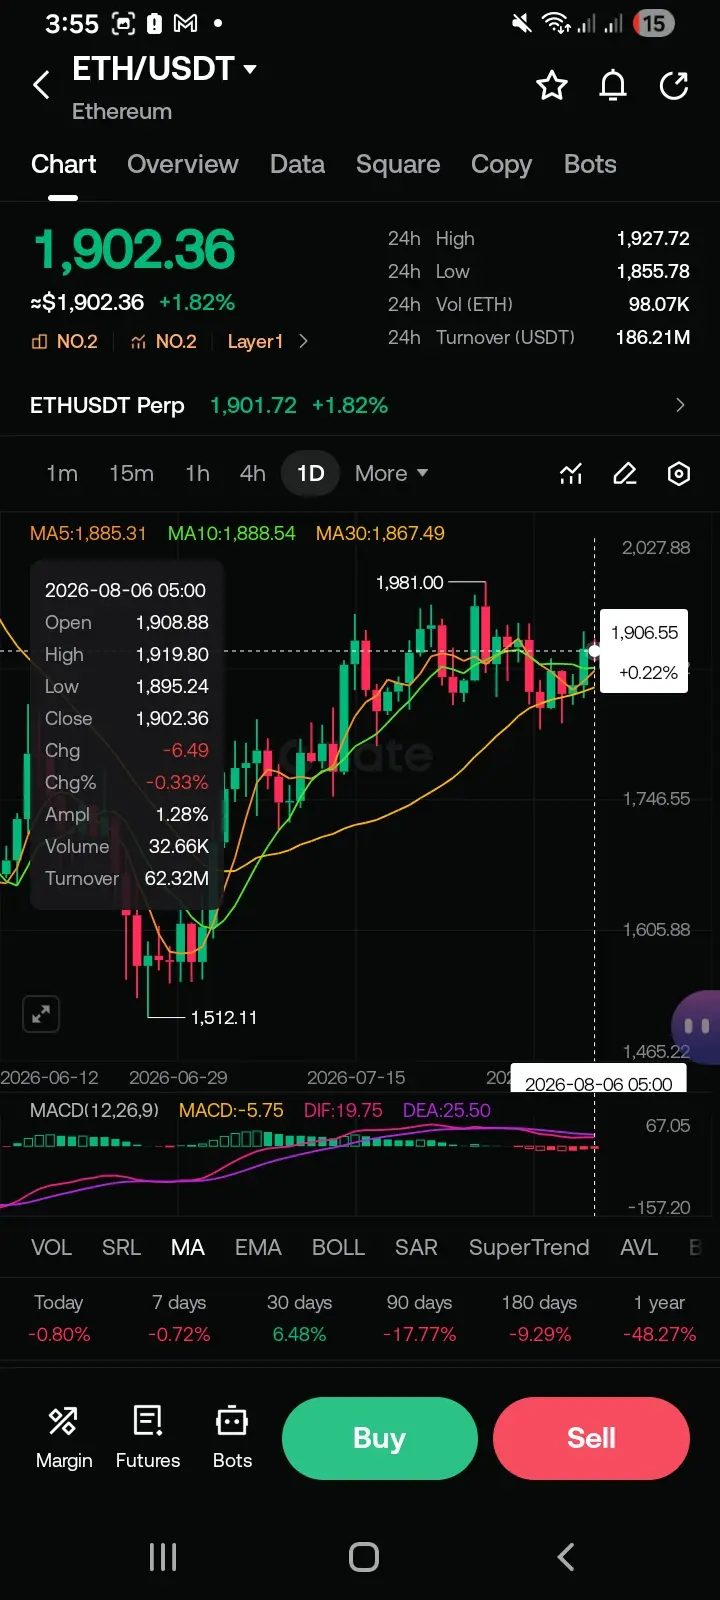Open Margin trading icon
The width and height of the screenshot is (720, 1600).
(x=64, y=1438)
